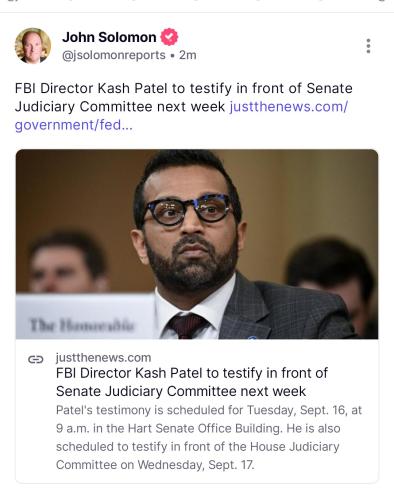
Task: Click the 'Committee on Wednesday, Sept. 17' line
Action: (155, 465)
